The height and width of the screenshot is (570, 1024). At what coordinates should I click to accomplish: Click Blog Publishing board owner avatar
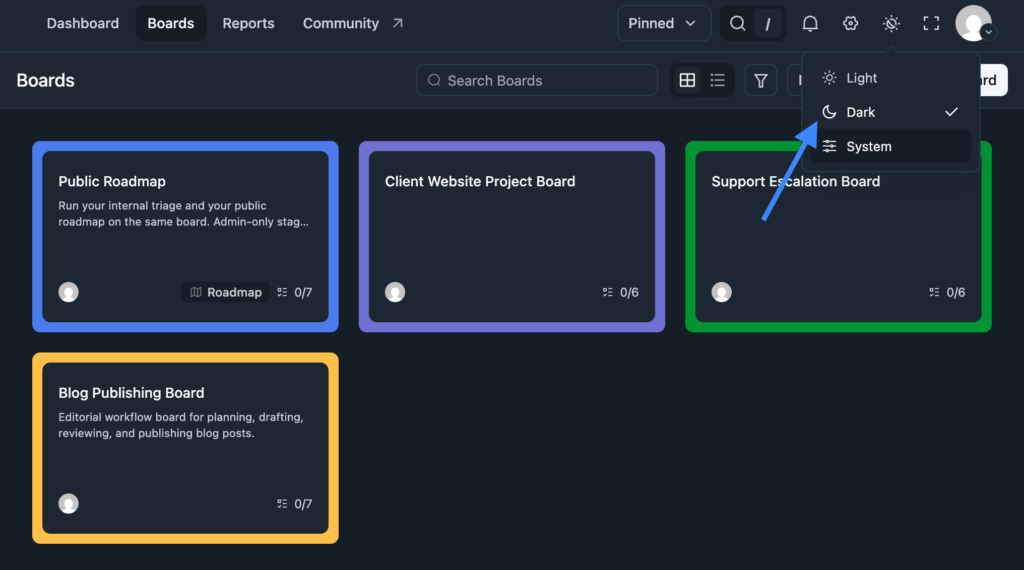click(69, 503)
